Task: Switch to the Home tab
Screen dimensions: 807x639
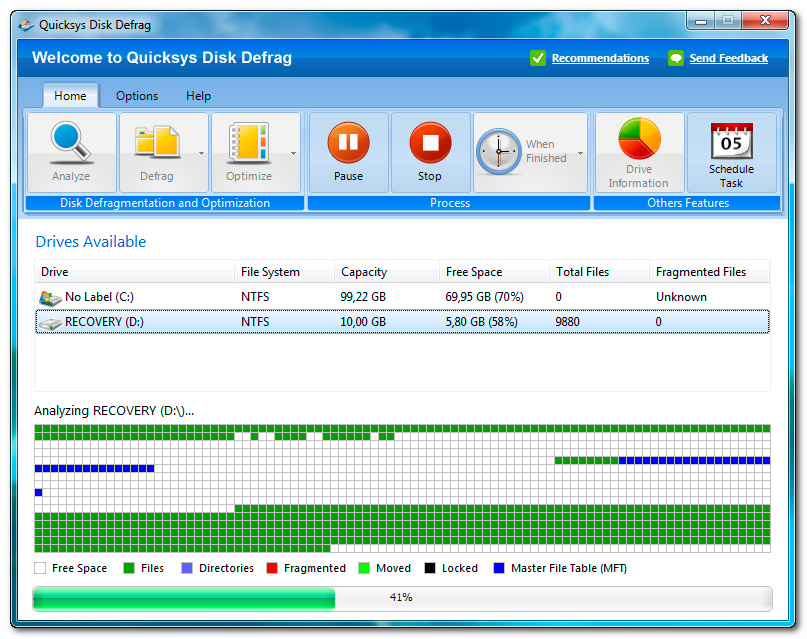Action: point(70,96)
